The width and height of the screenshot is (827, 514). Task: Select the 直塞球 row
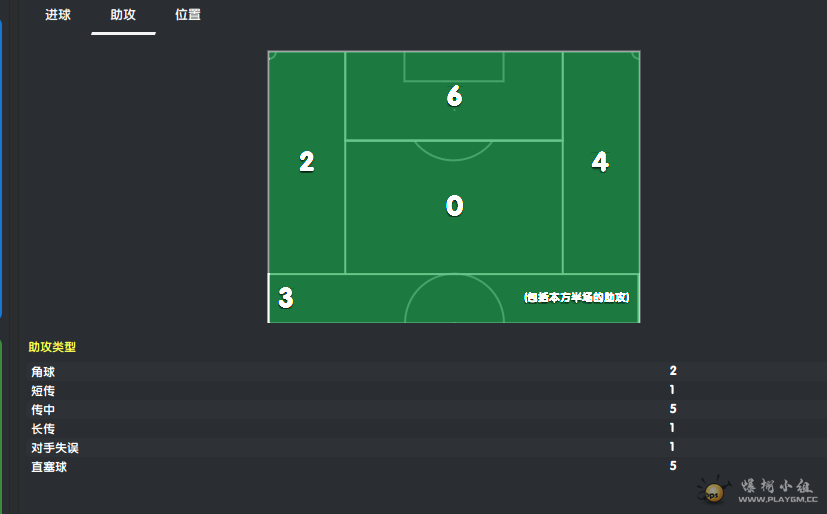[426, 466]
